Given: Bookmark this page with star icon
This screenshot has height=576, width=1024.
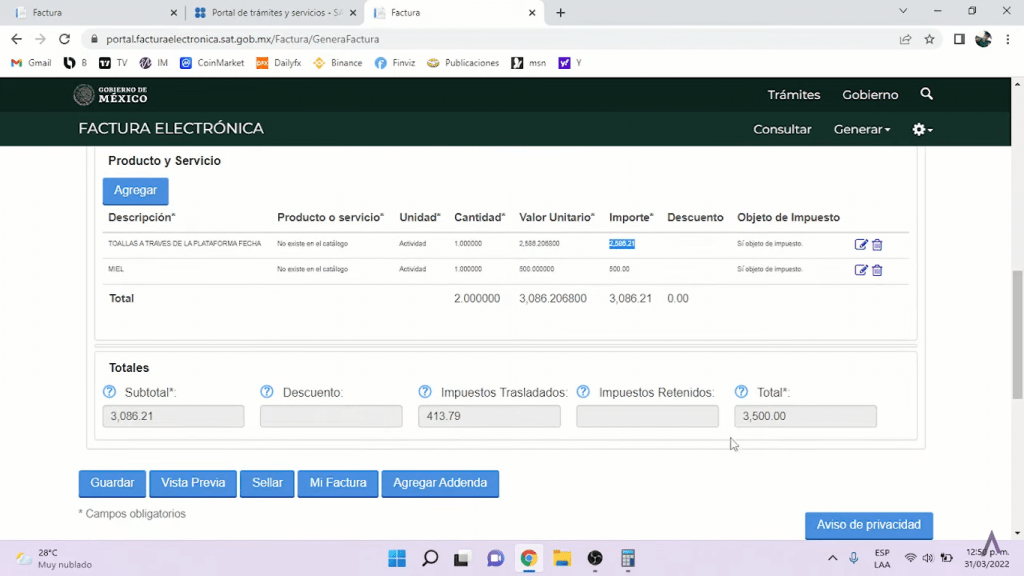Looking at the screenshot, I should click(929, 39).
